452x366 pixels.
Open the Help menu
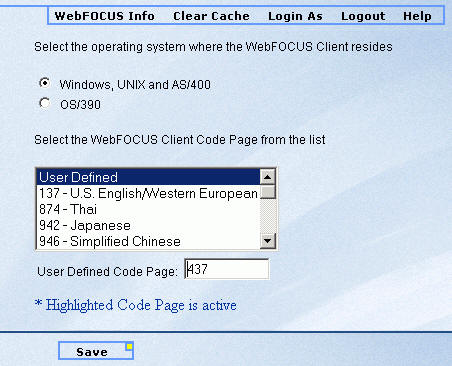coord(417,16)
